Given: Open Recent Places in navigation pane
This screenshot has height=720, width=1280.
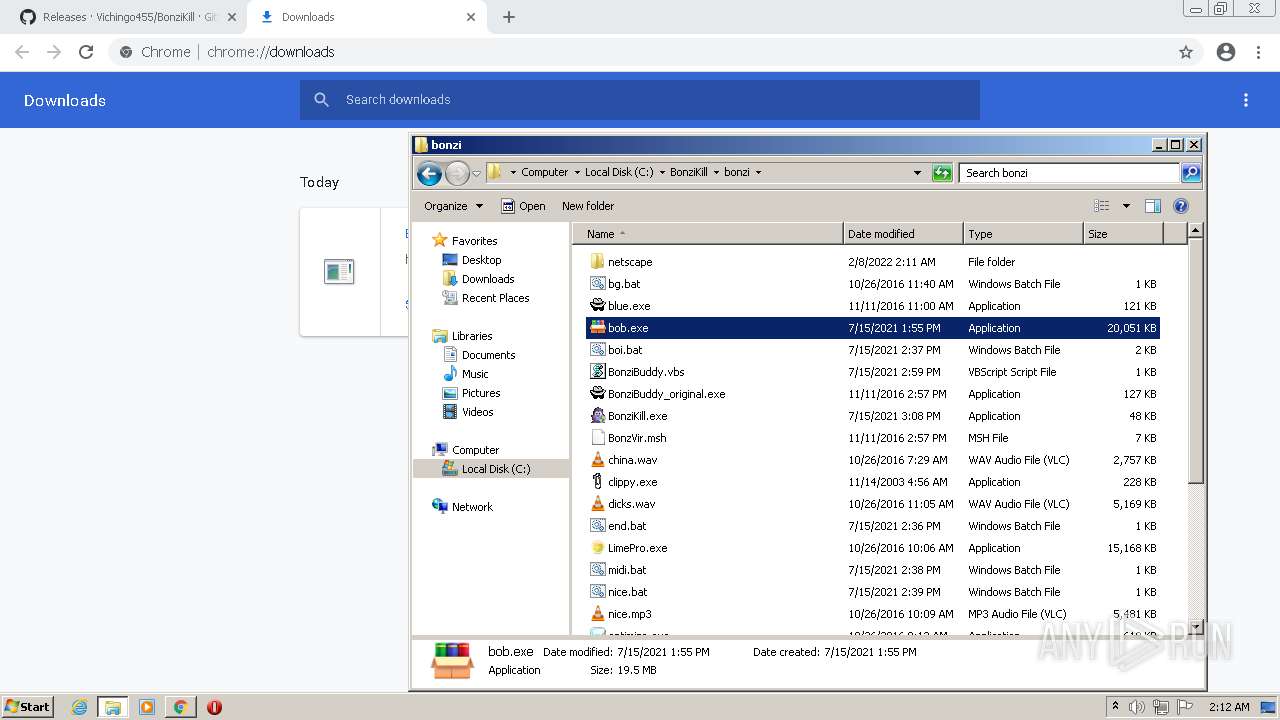Looking at the screenshot, I should [x=495, y=298].
